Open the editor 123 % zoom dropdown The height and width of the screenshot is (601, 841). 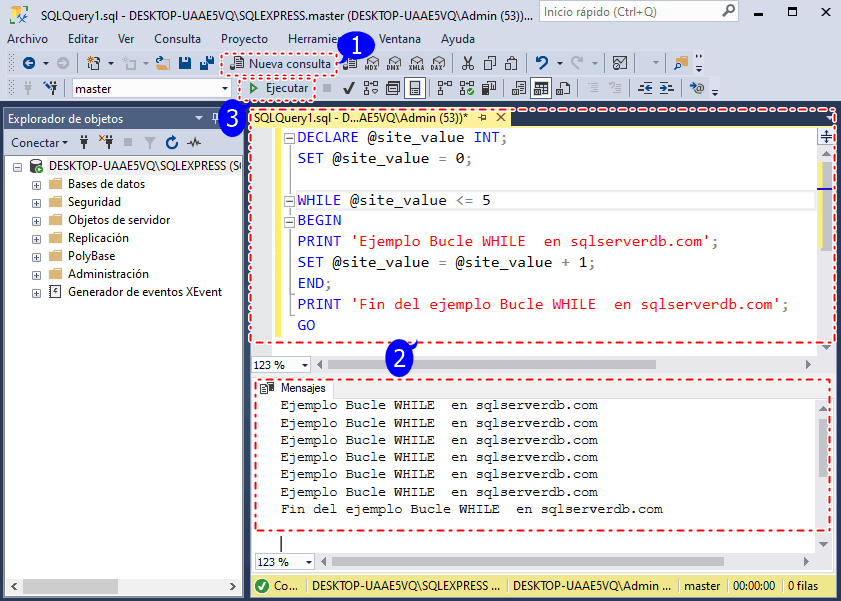click(x=305, y=365)
